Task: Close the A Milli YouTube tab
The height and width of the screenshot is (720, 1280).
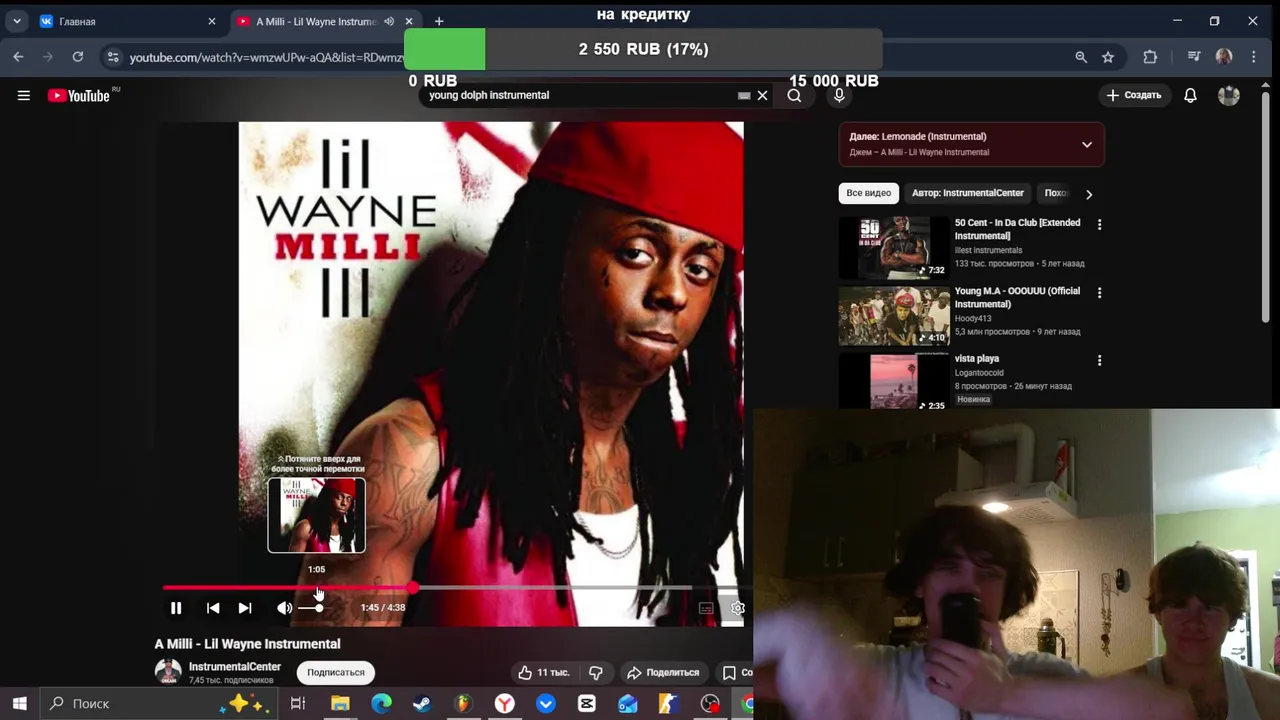Action: tap(408, 21)
